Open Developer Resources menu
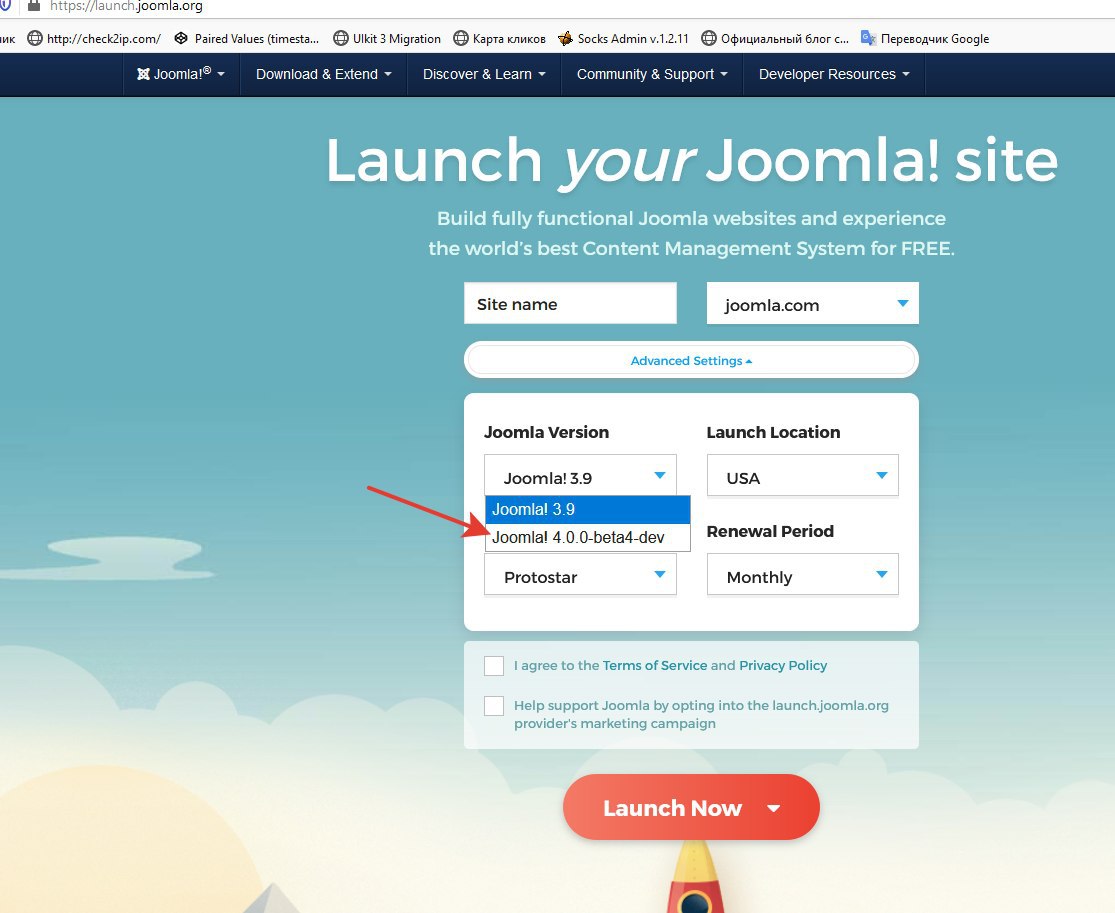Viewport: 1115px width, 913px height. [x=834, y=74]
